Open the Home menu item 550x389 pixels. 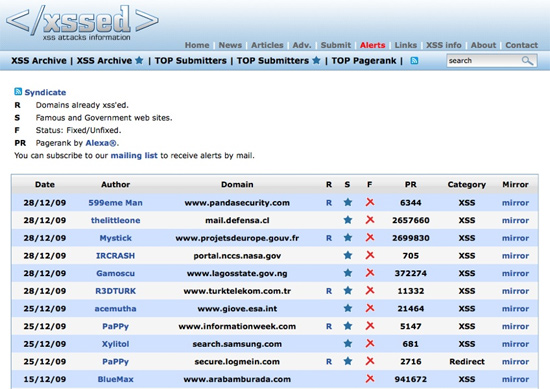[x=197, y=45]
